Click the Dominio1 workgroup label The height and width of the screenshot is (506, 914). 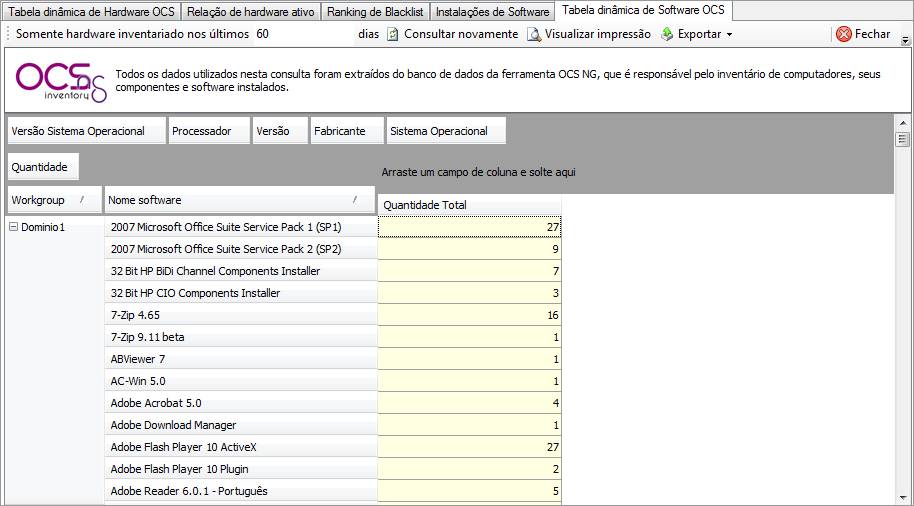click(43, 228)
